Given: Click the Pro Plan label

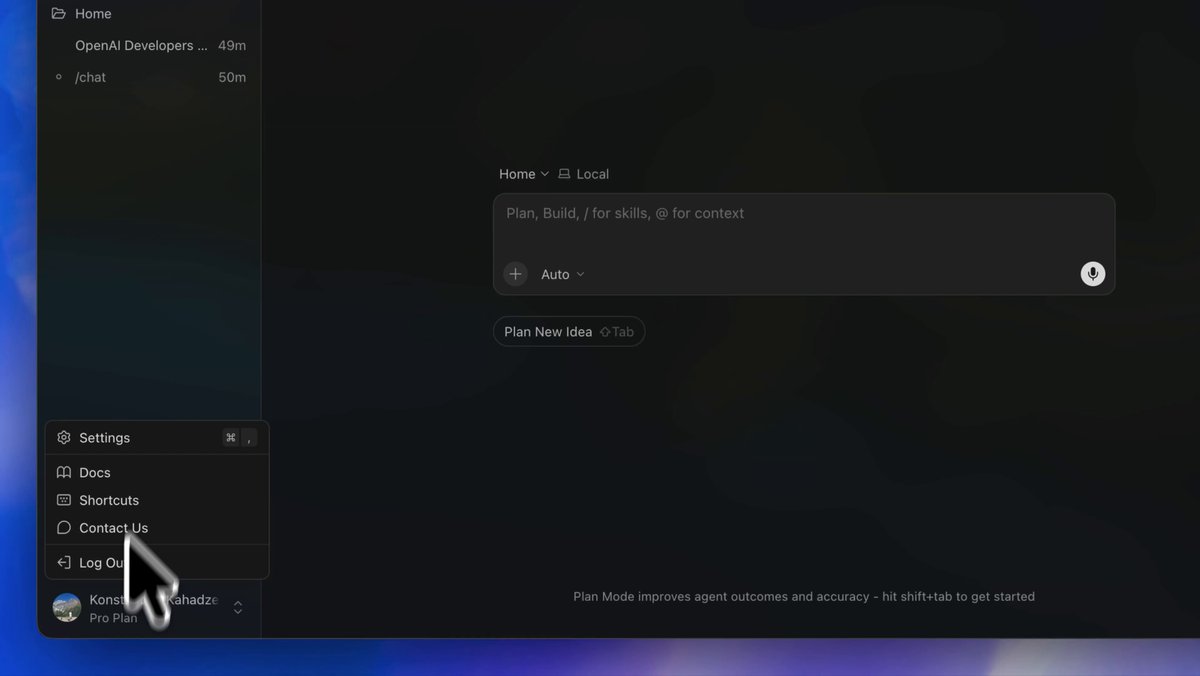Looking at the screenshot, I should click(113, 618).
